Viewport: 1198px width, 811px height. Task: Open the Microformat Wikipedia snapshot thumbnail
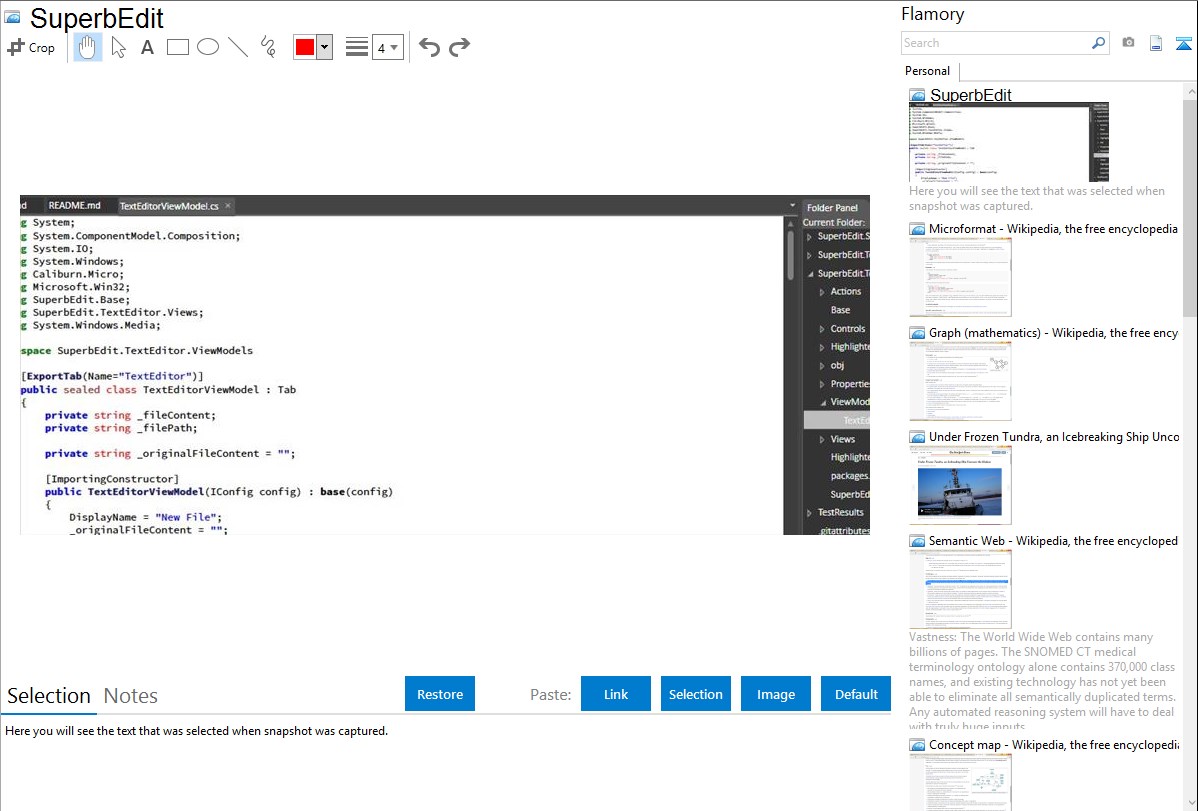pos(960,277)
